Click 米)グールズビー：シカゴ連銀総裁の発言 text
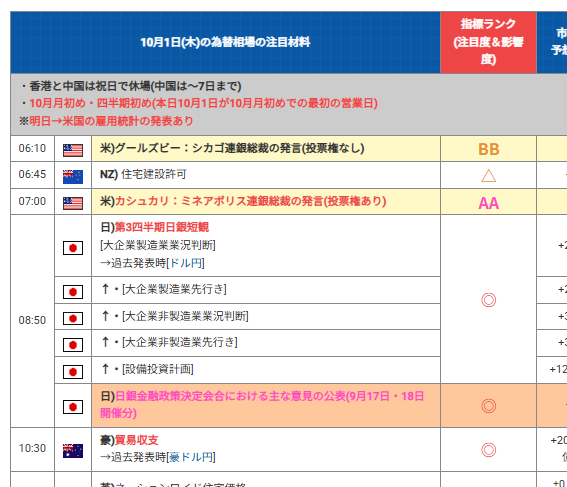Image resolution: width=567 pixels, height=487 pixels. point(232,148)
